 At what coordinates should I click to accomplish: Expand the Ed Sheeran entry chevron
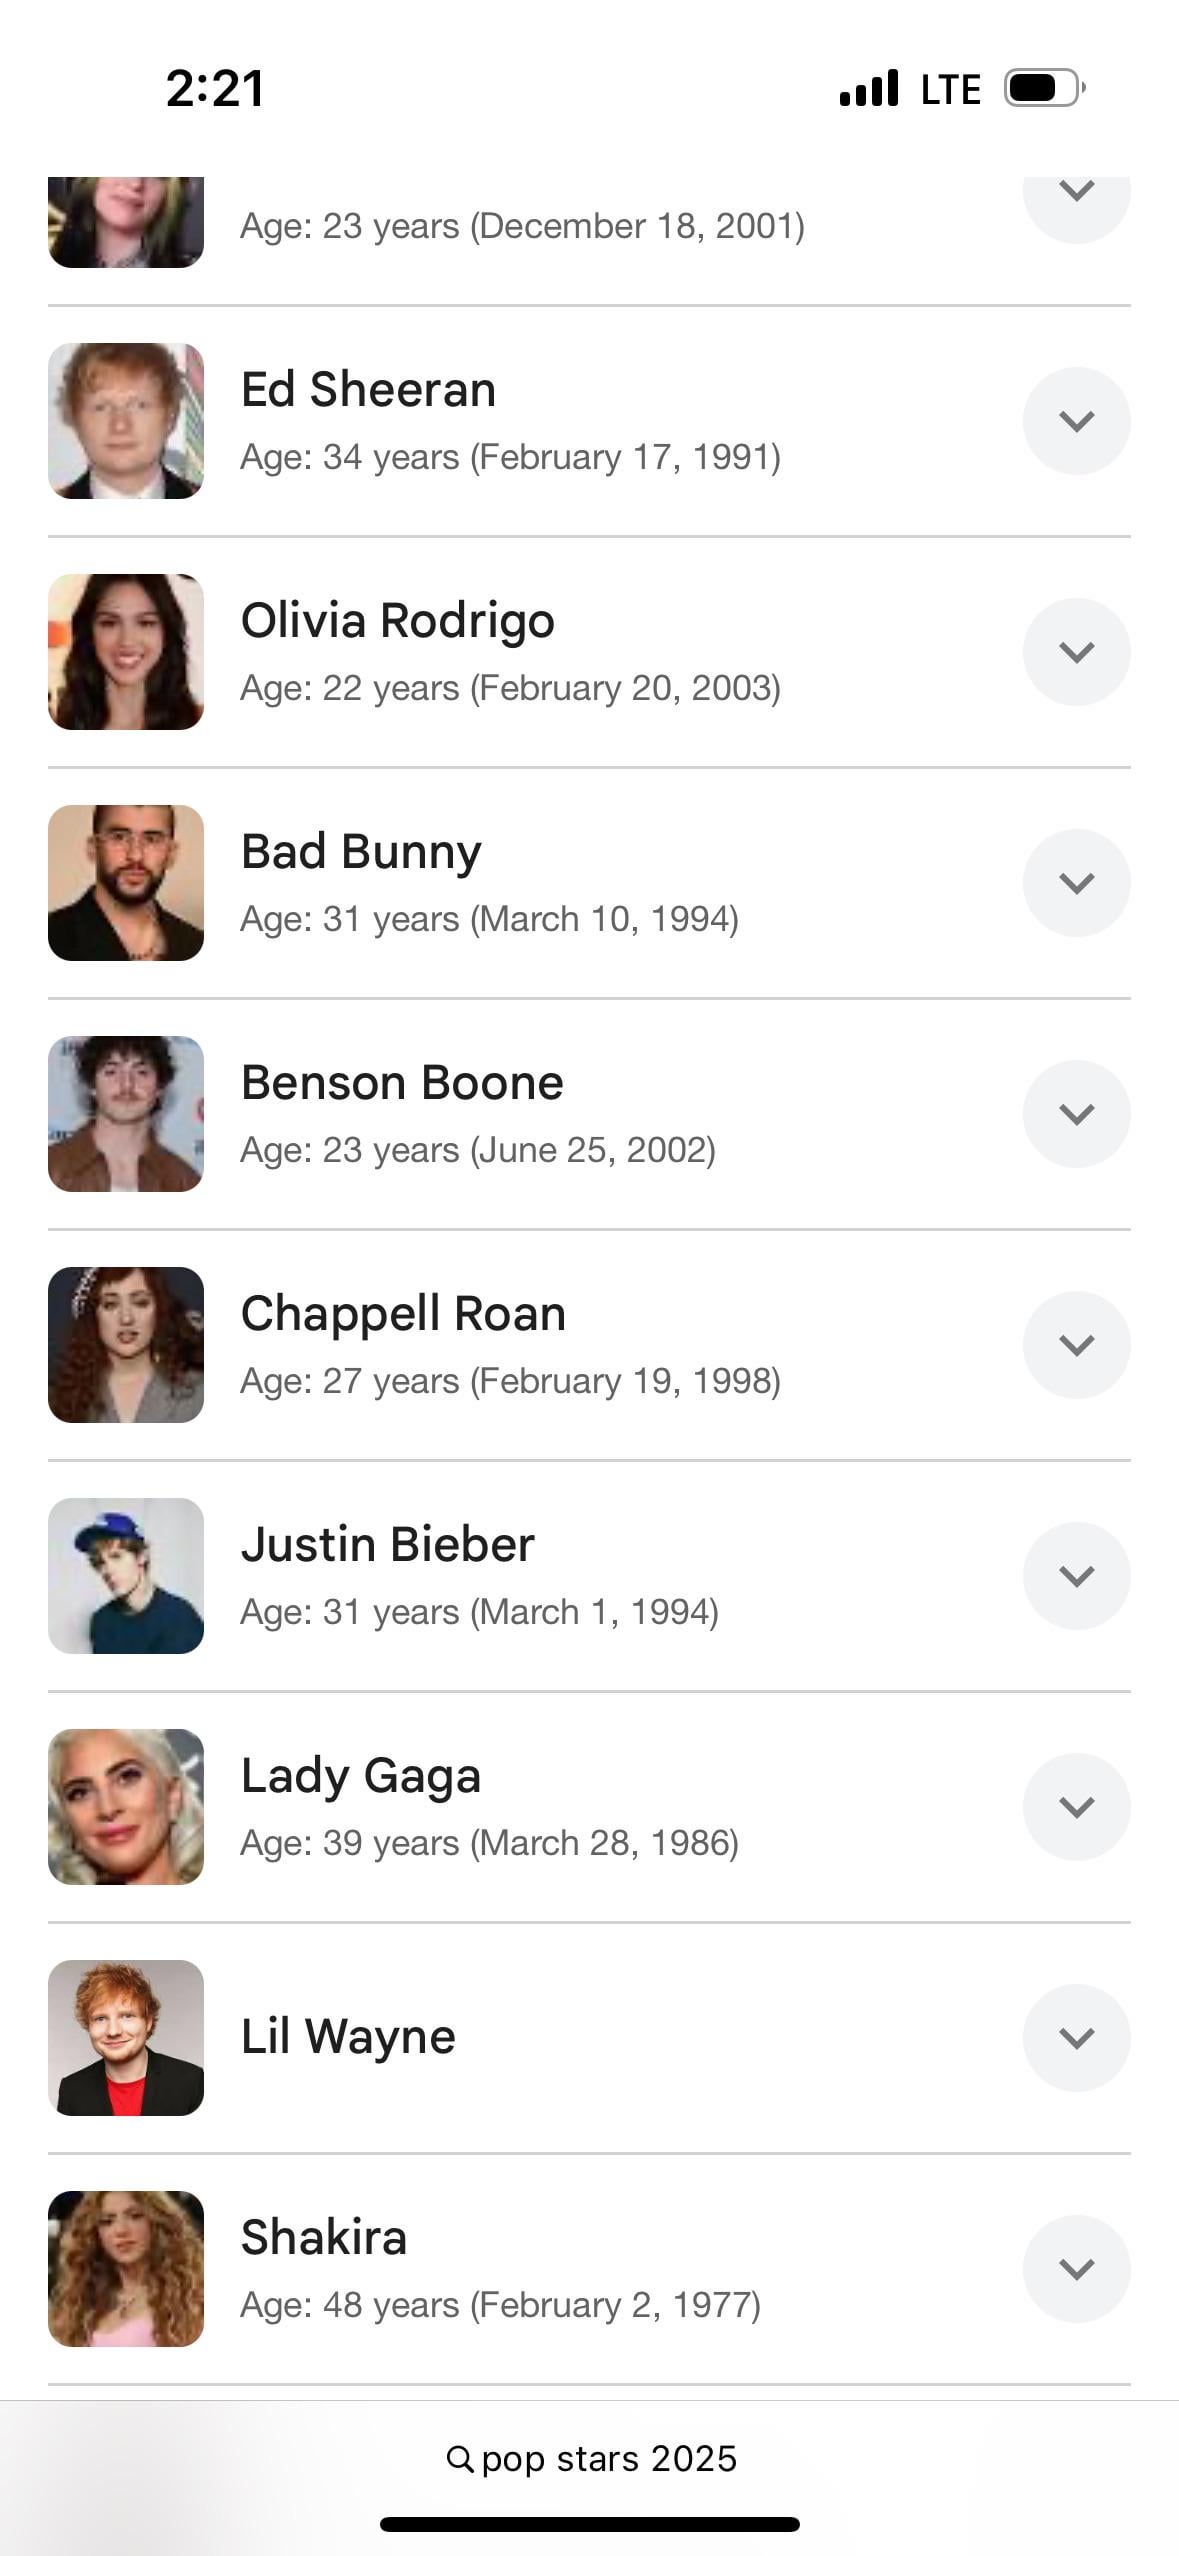coord(1076,421)
